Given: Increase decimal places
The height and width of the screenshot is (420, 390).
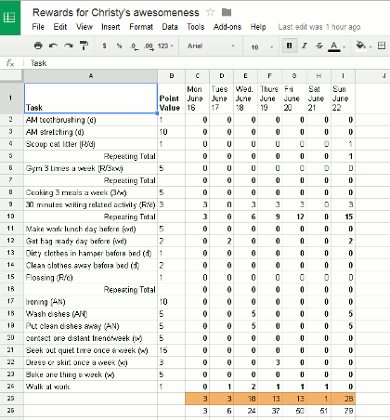Looking at the screenshot, I should [x=148, y=46].
